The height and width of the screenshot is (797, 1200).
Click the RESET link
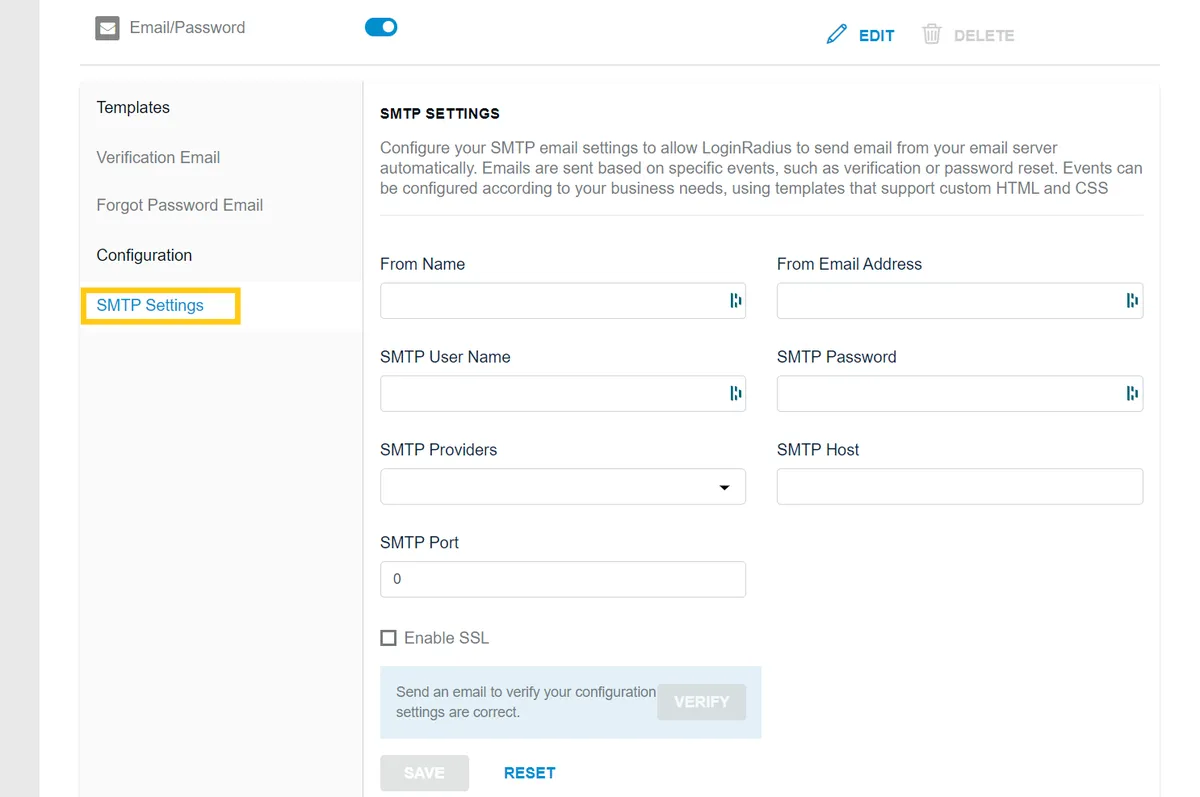(529, 772)
